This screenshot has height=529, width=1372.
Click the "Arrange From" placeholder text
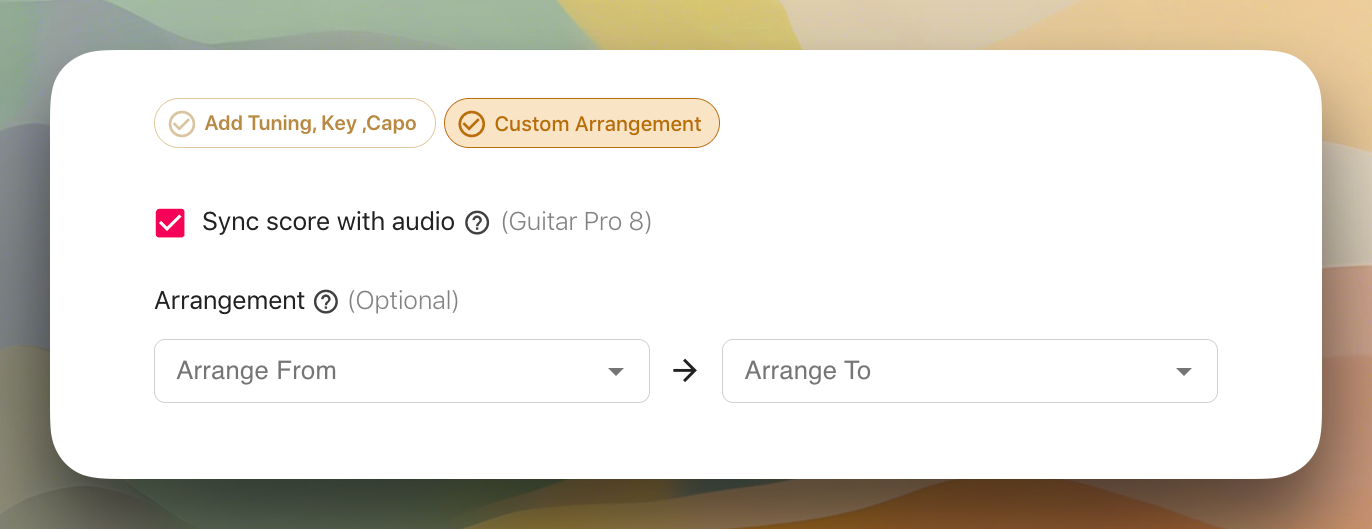tap(256, 371)
